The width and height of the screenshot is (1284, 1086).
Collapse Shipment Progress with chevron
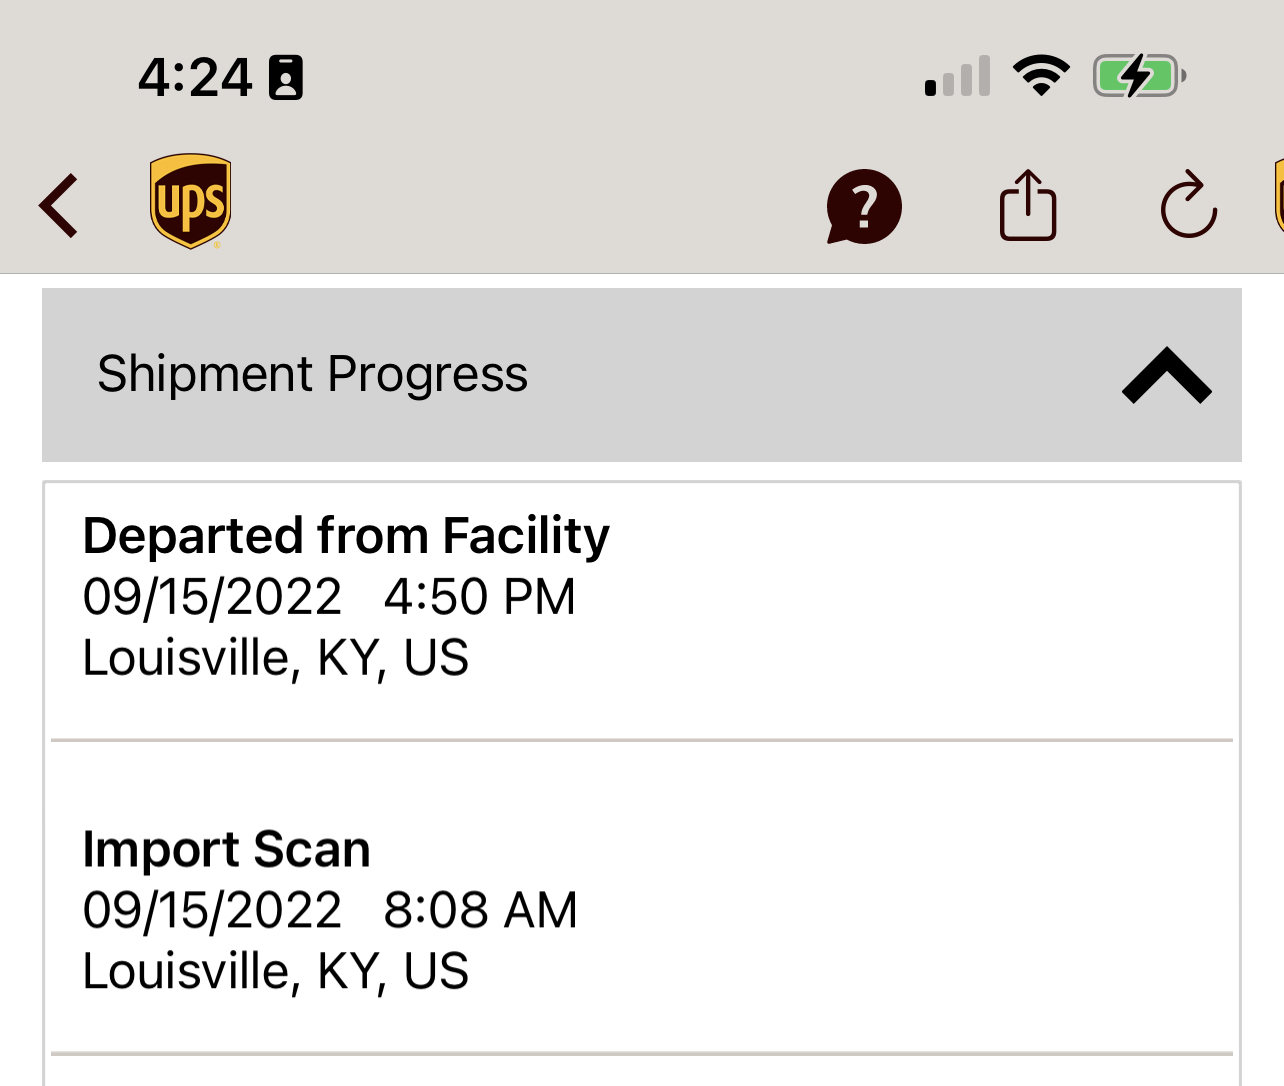pos(1166,375)
